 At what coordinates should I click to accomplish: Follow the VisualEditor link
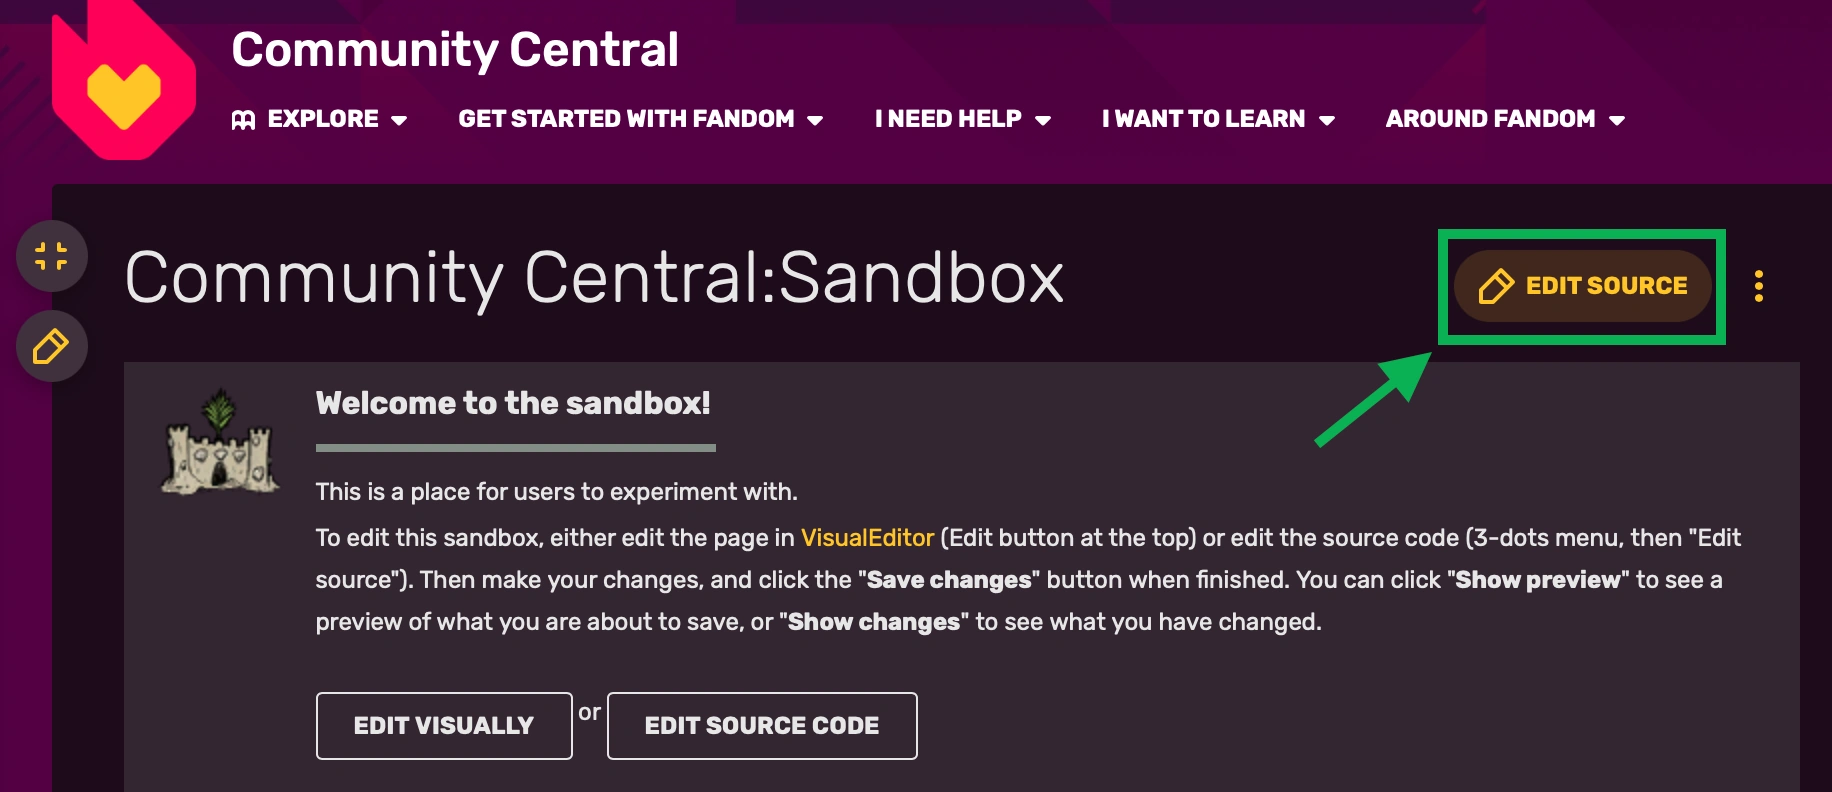(867, 538)
